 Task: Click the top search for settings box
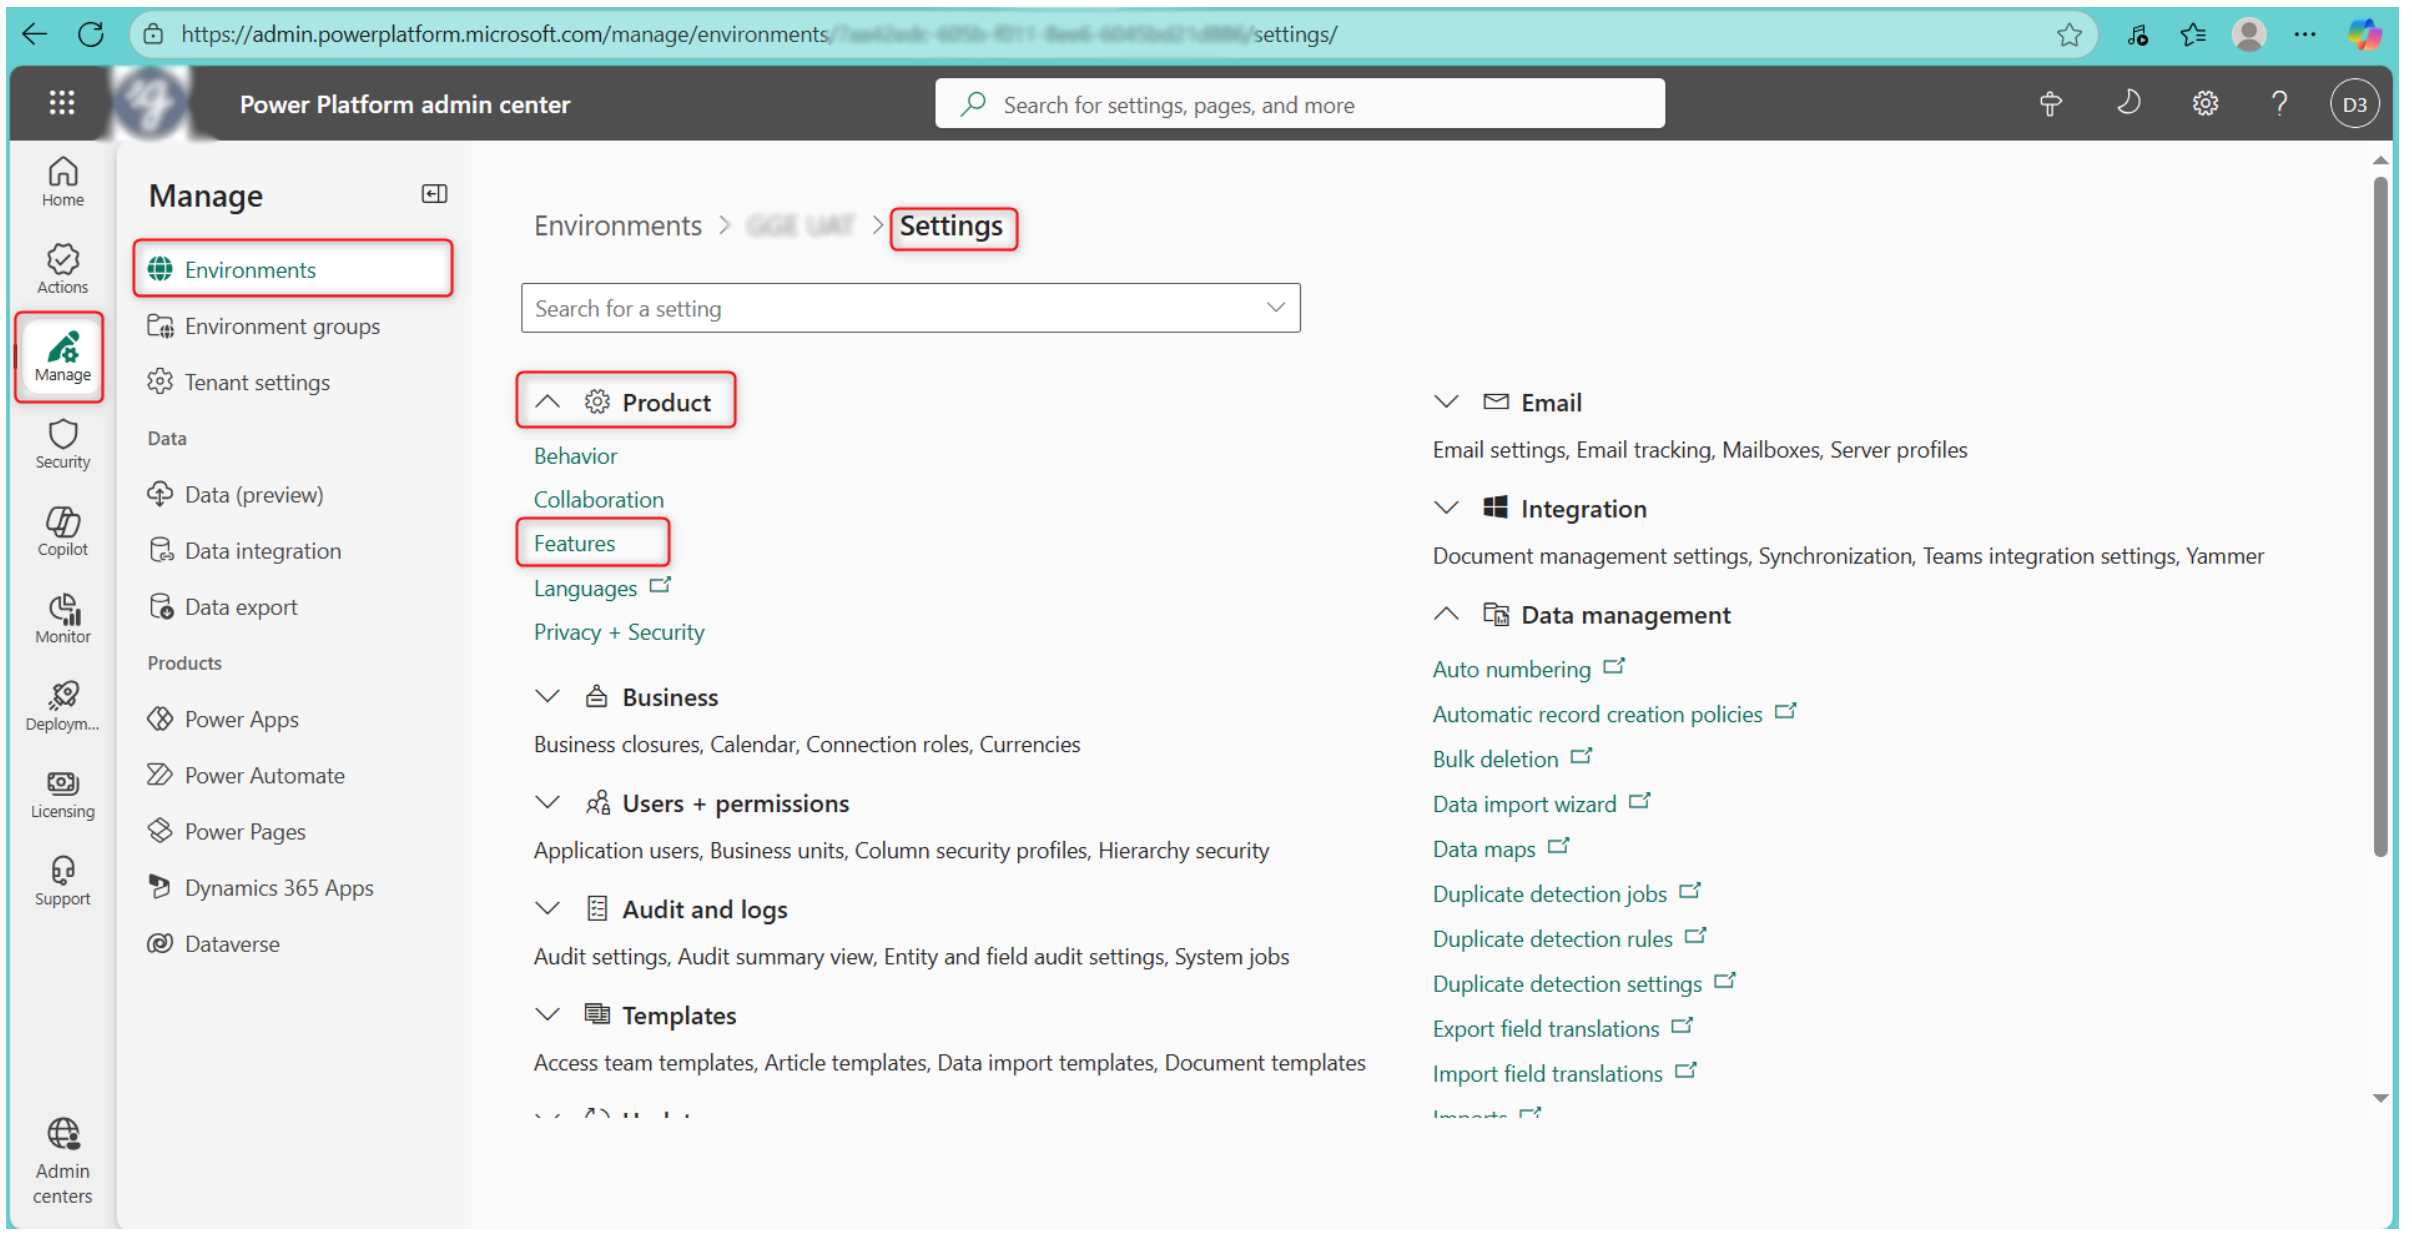point(1300,104)
